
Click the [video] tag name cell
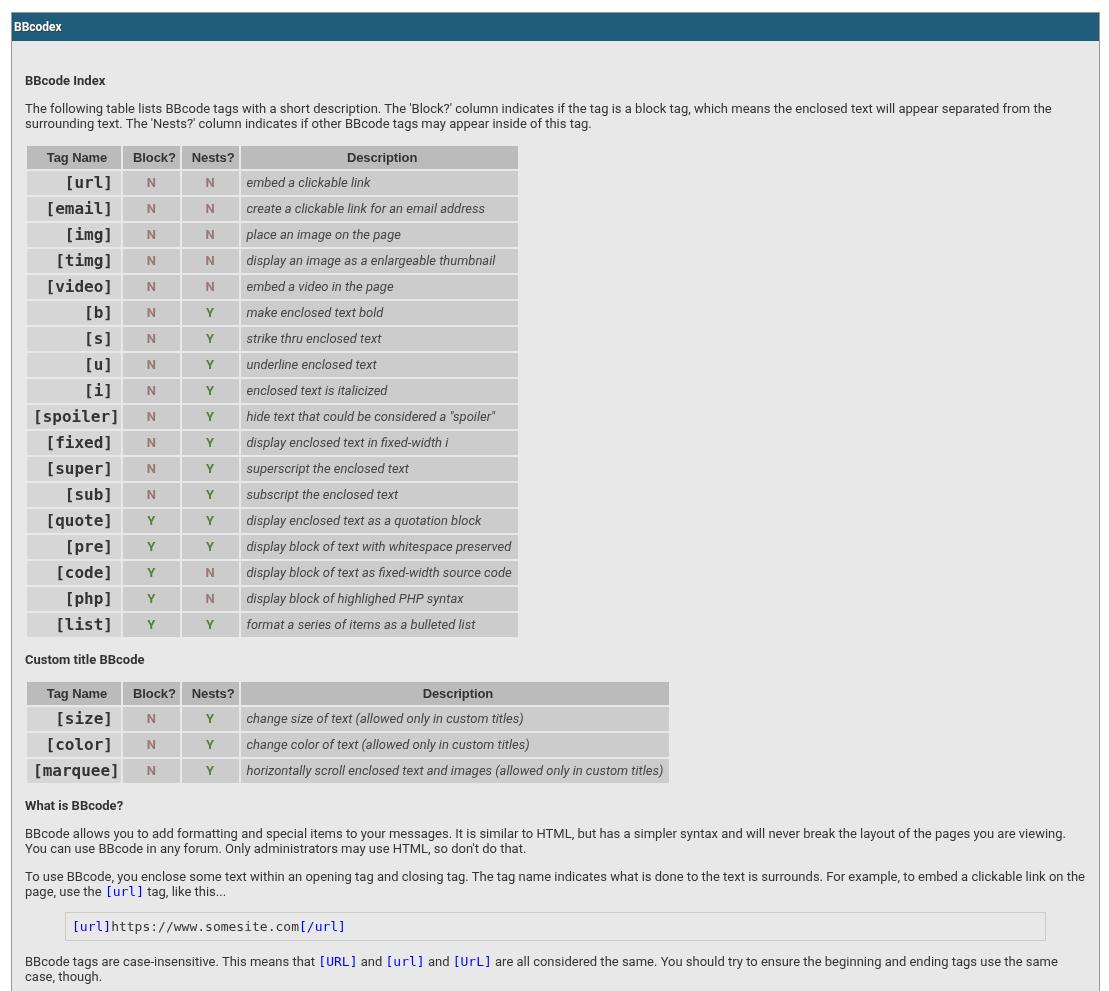74,287
